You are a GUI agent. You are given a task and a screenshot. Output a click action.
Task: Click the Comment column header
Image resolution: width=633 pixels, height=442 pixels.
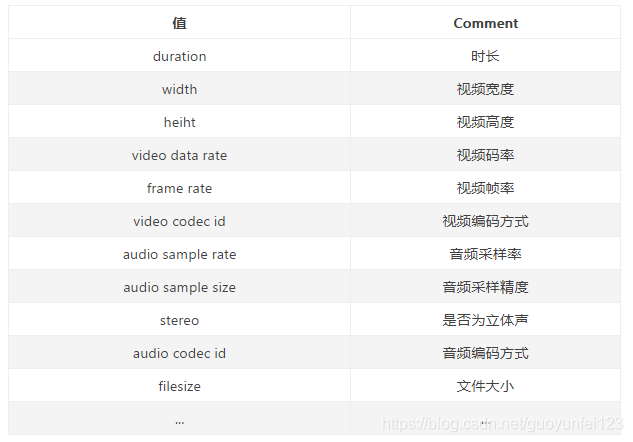point(485,23)
